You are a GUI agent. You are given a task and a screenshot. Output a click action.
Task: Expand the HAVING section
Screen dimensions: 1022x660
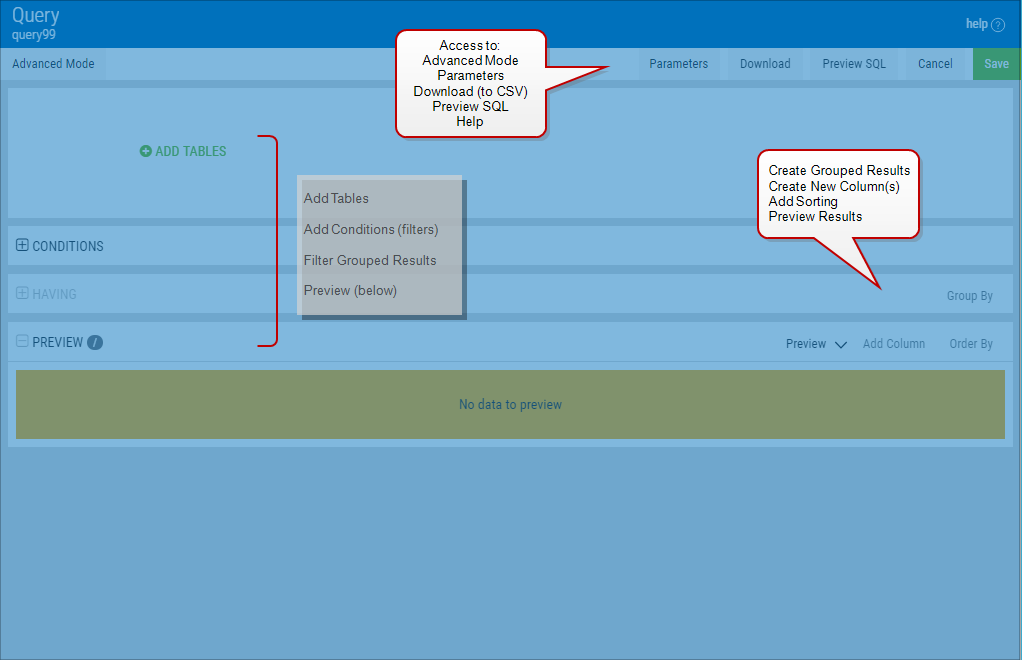(20, 295)
